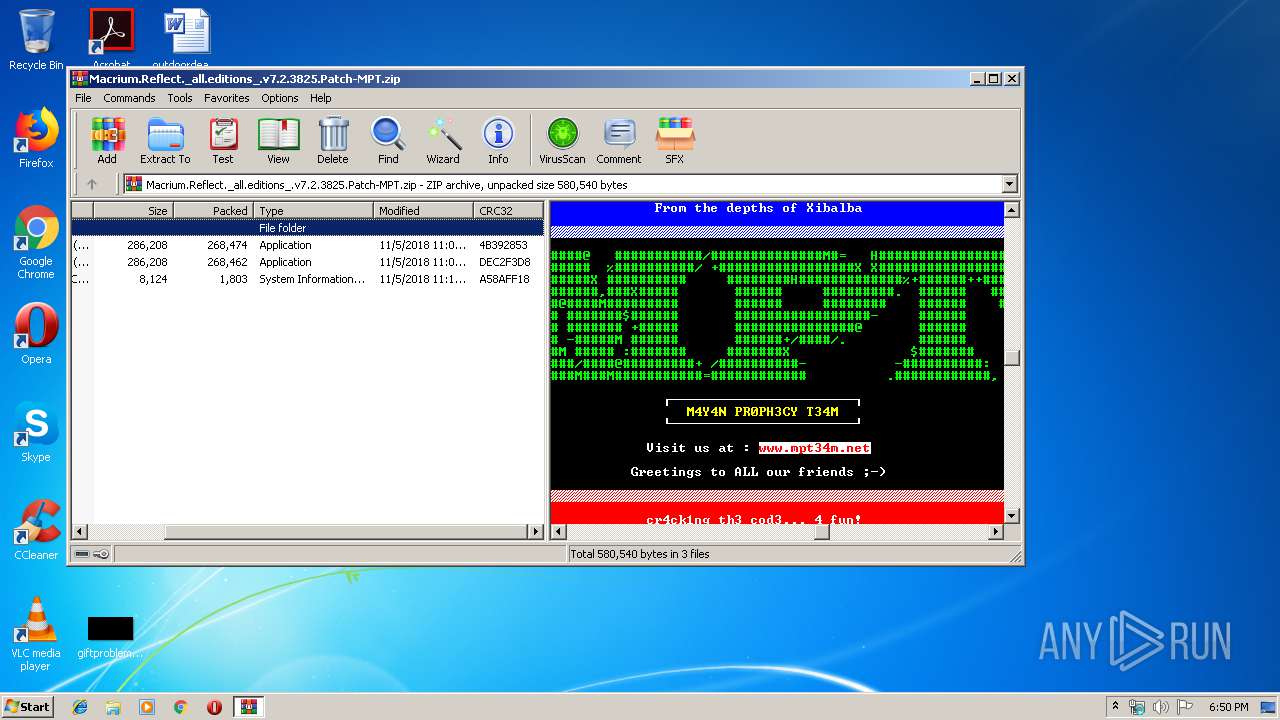The image size is (1280, 720).
Task: Open Opera from the taskbar
Action: click(x=214, y=707)
